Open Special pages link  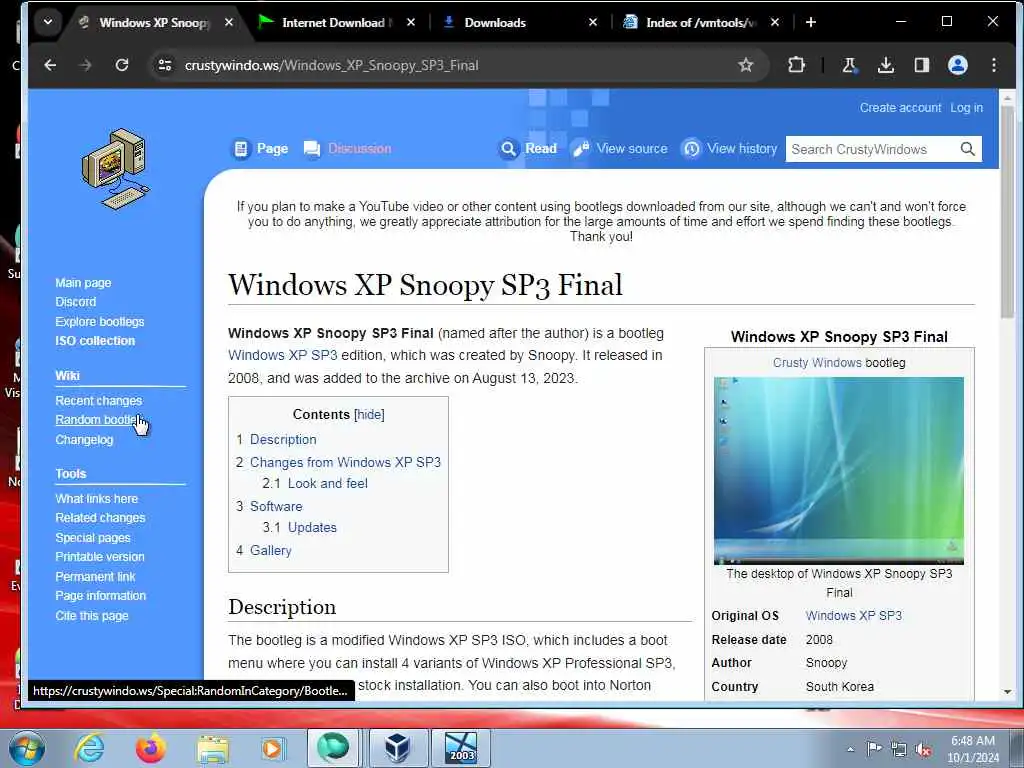pos(92,537)
